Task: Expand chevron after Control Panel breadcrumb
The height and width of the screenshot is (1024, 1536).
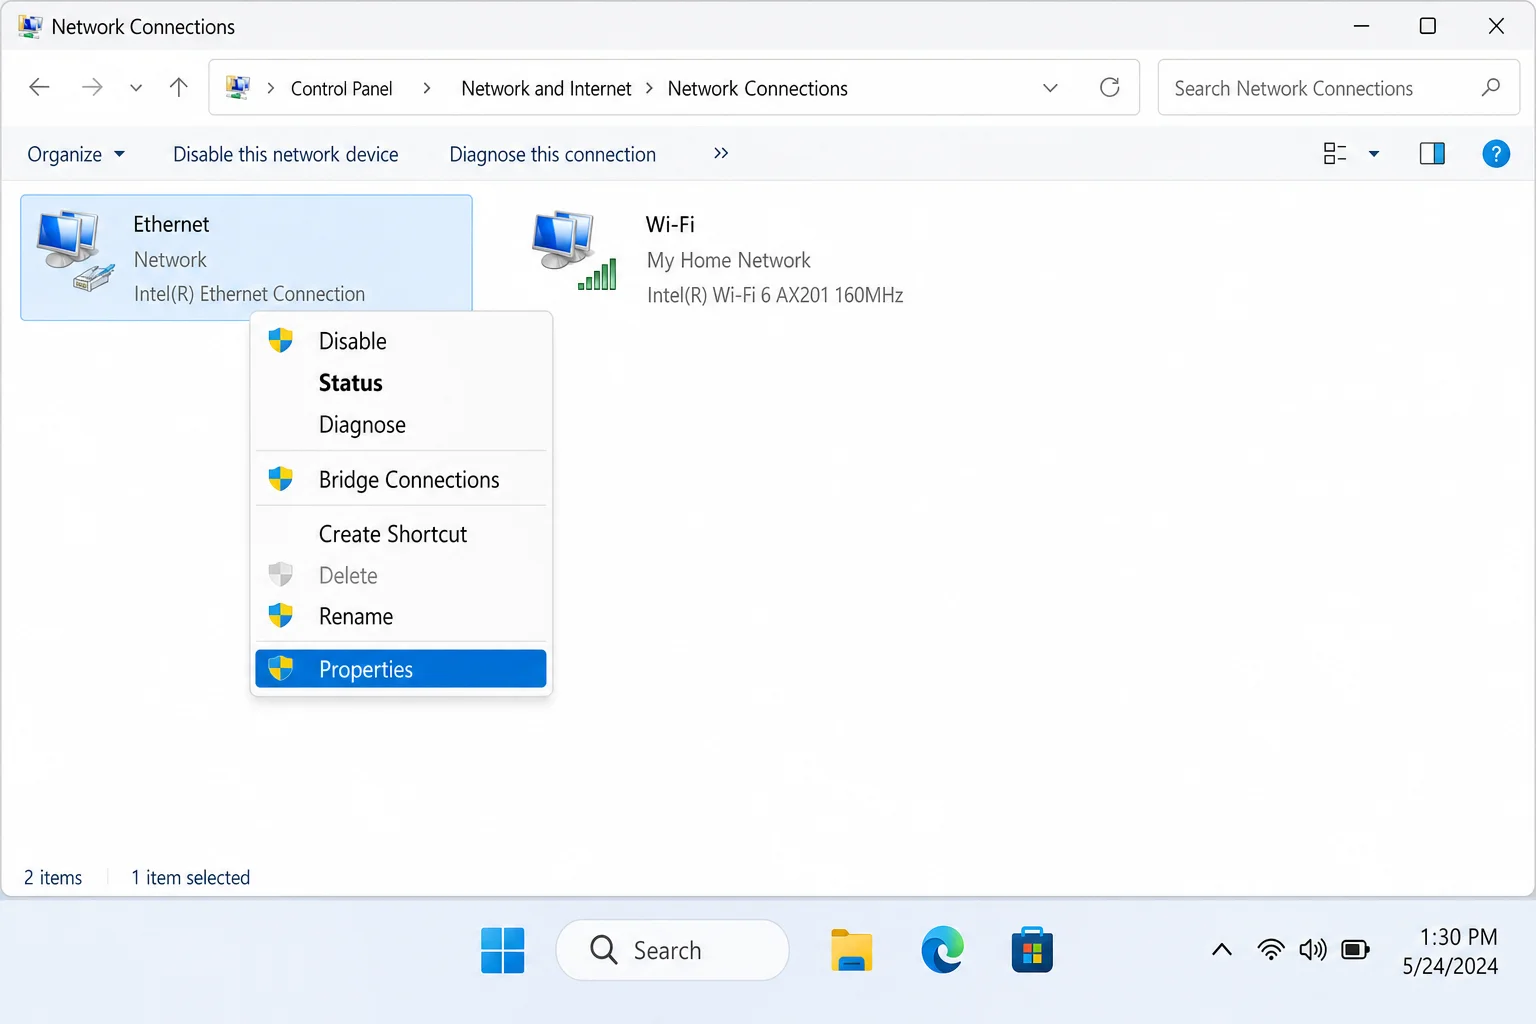Action: [x=427, y=88]
